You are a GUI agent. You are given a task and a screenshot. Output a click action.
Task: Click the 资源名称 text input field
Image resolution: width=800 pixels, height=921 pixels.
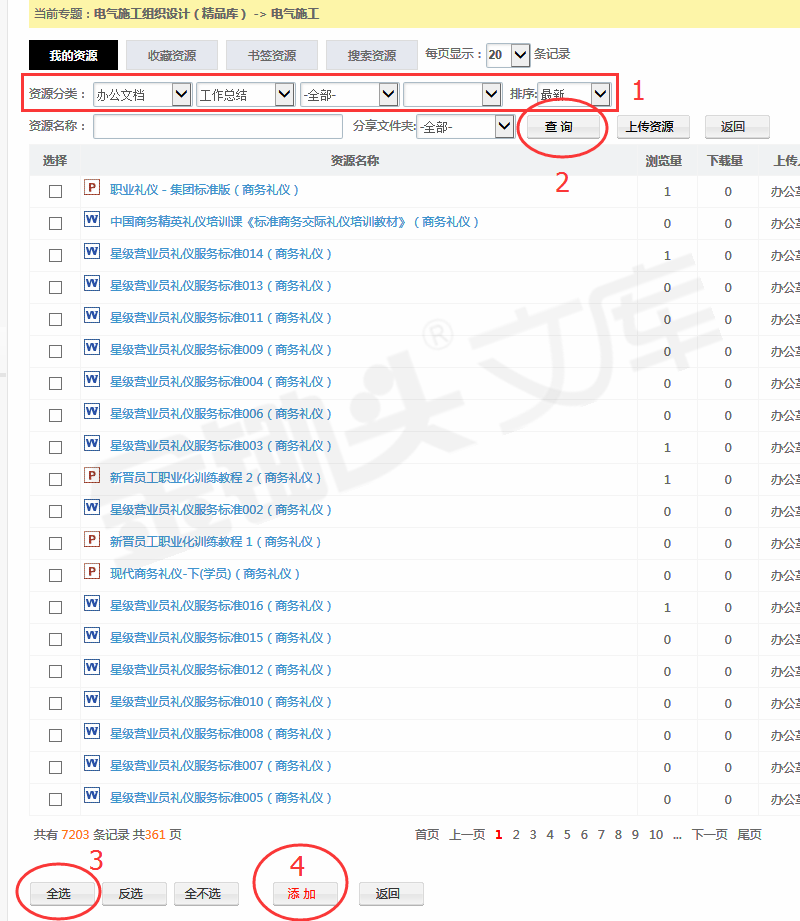tap(218, 127)
